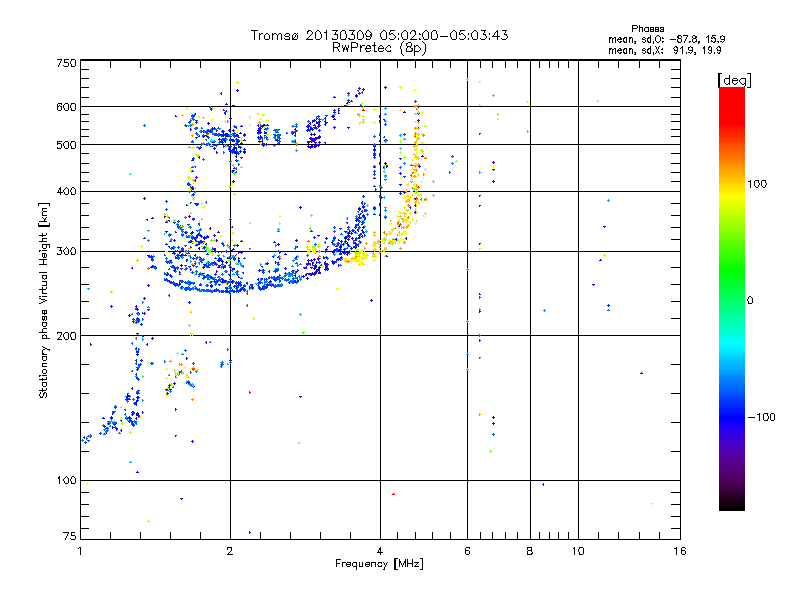Click the subtitle 'RwPretec (8p)'

[x=379, y=48]
